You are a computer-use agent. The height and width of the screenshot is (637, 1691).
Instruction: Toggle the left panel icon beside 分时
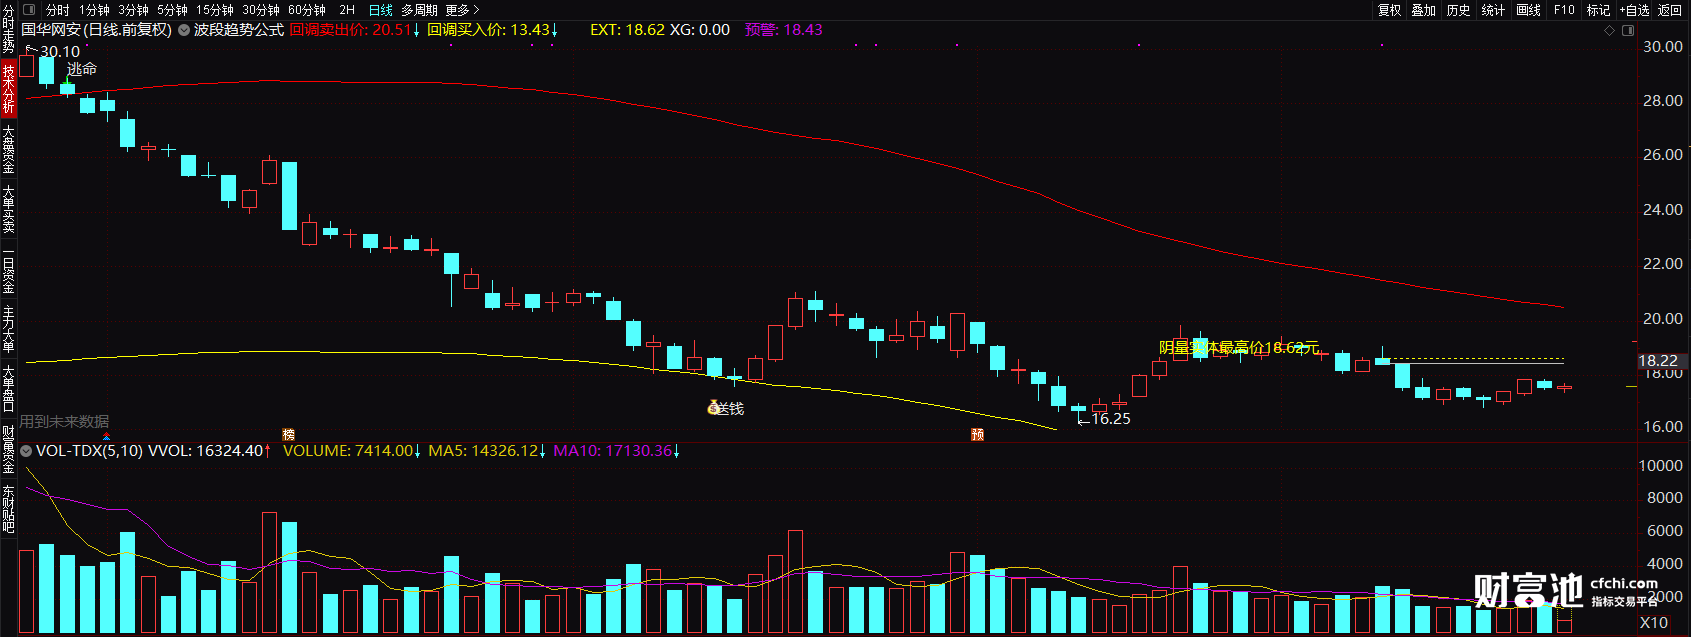(29, 10)
